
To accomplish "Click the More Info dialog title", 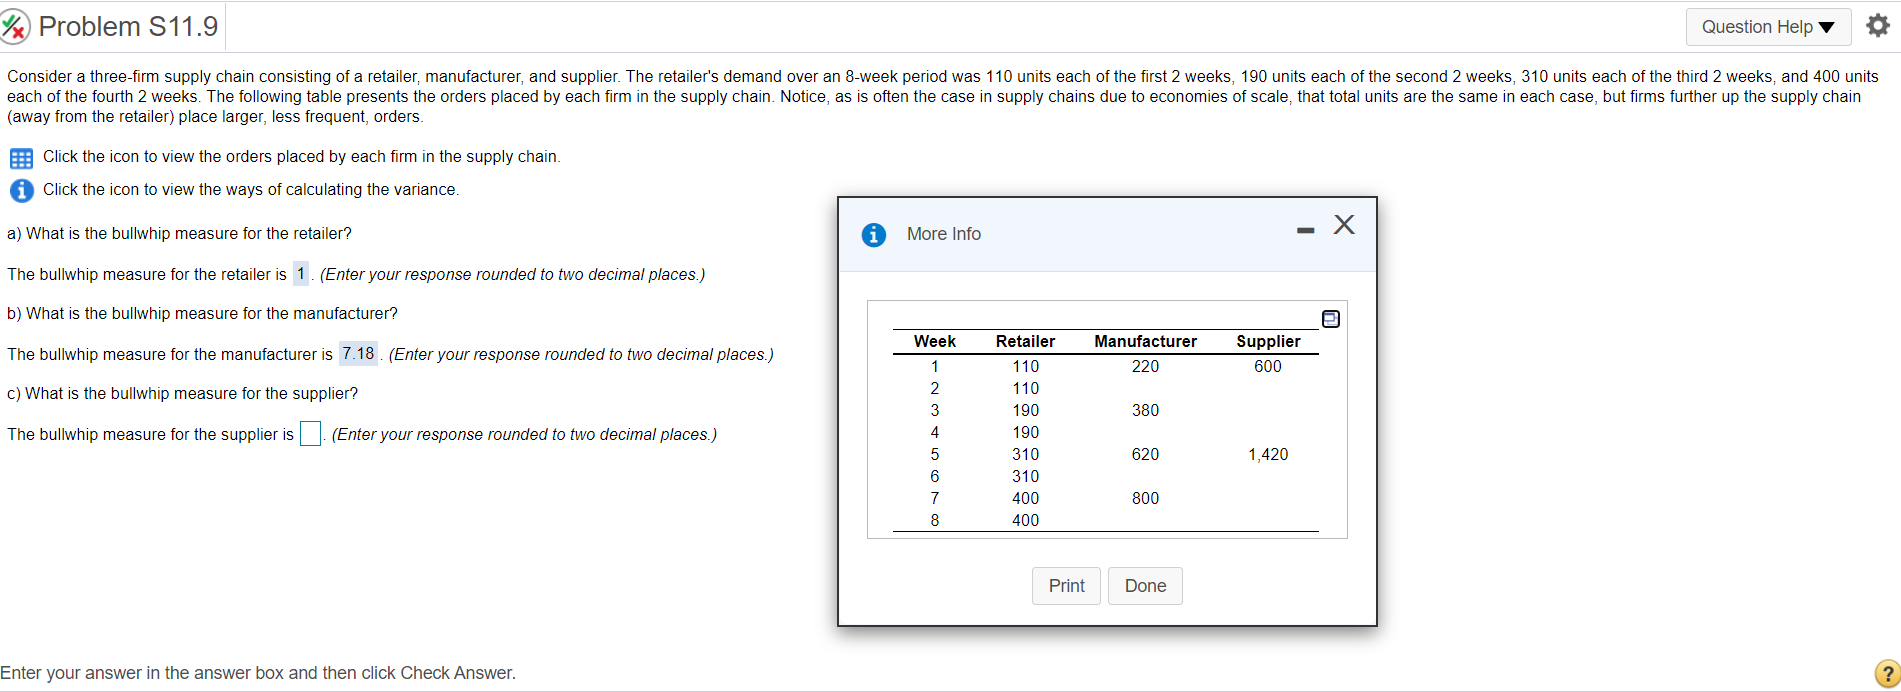I will [943, 234].
